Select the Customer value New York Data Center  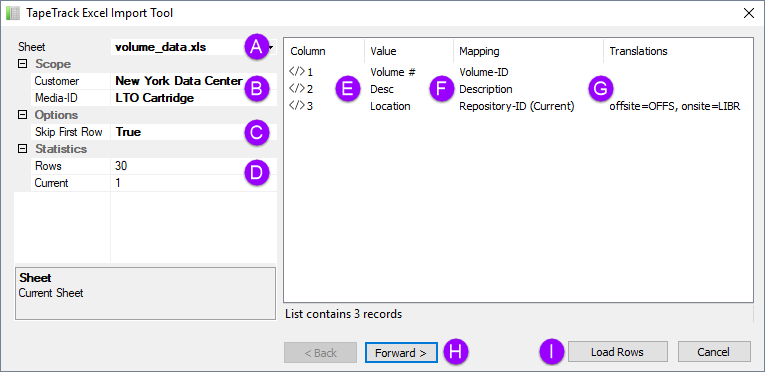[x=179, y=81]
